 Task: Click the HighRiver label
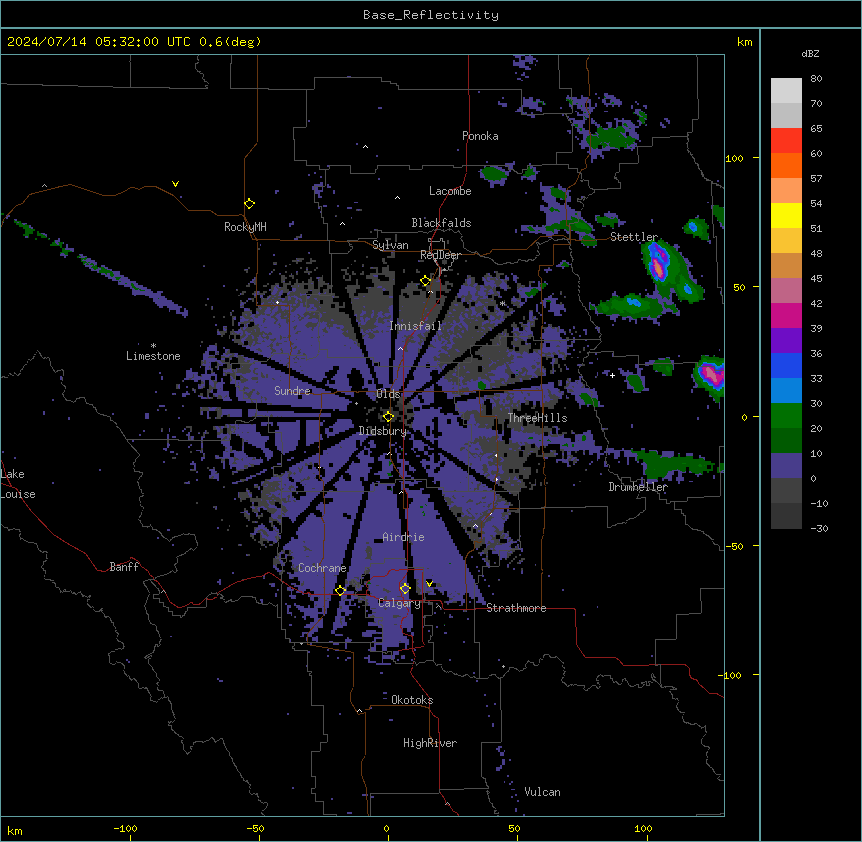pos(430,743)
